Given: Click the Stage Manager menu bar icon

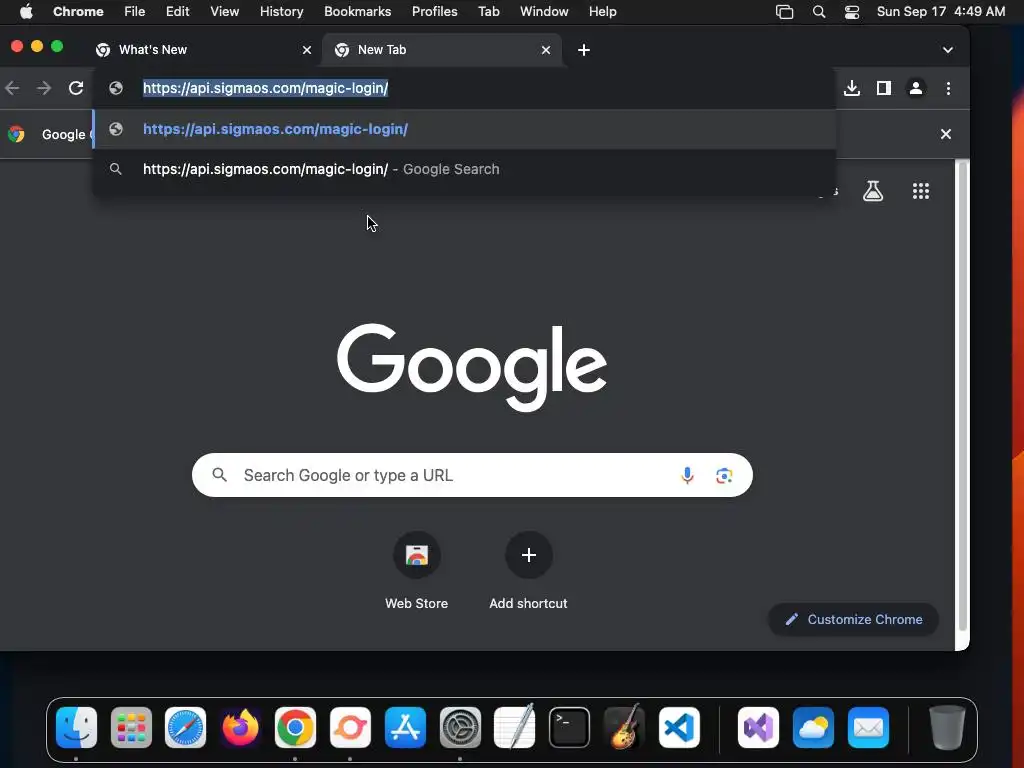Looking at the screenshot, I should (x=784, y=12).
